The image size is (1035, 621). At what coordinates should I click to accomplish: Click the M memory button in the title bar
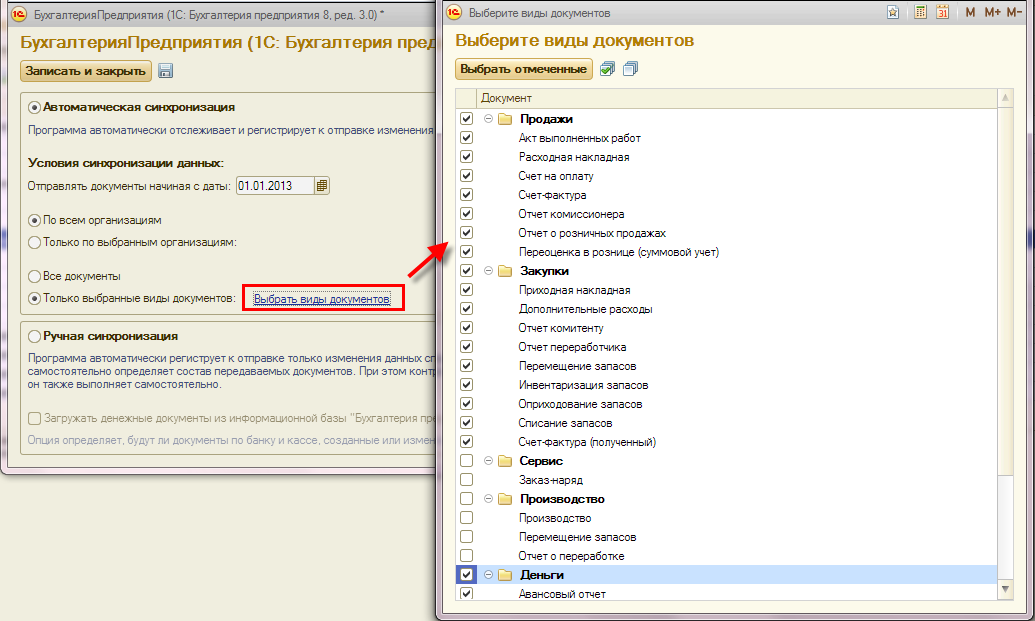[x=970, y=13]
